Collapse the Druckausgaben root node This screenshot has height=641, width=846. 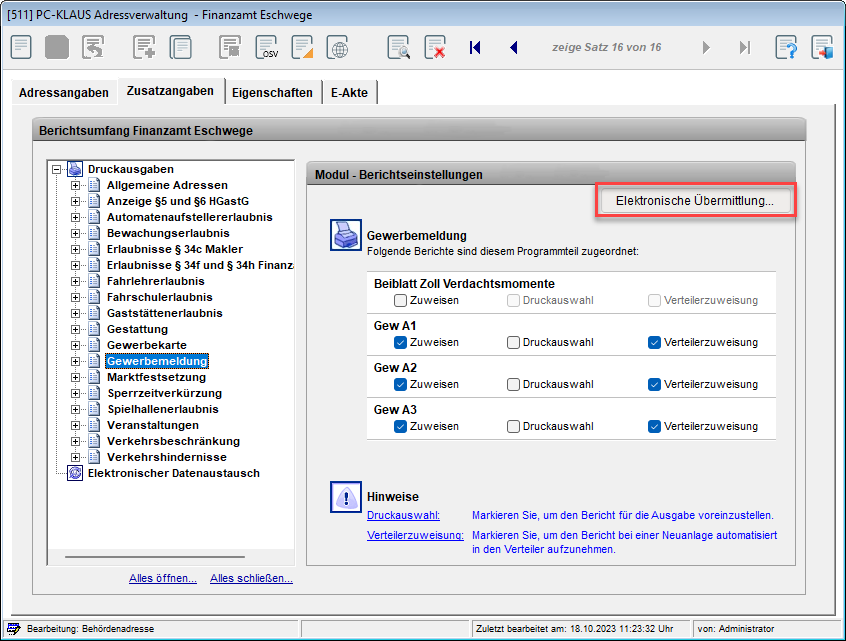click(57, 169)
